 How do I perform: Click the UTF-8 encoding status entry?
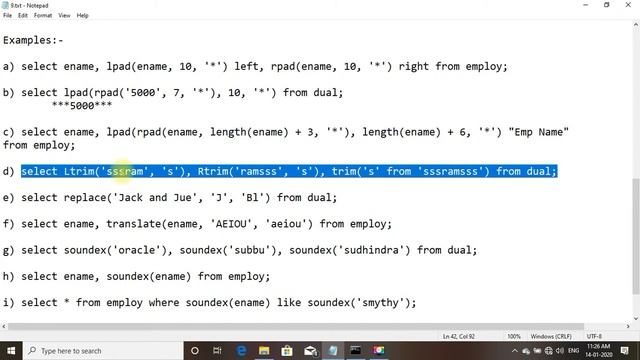(594, 337)
